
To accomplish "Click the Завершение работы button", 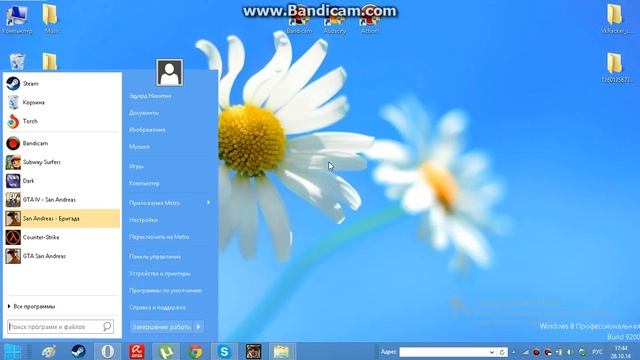I will point(162,327).
